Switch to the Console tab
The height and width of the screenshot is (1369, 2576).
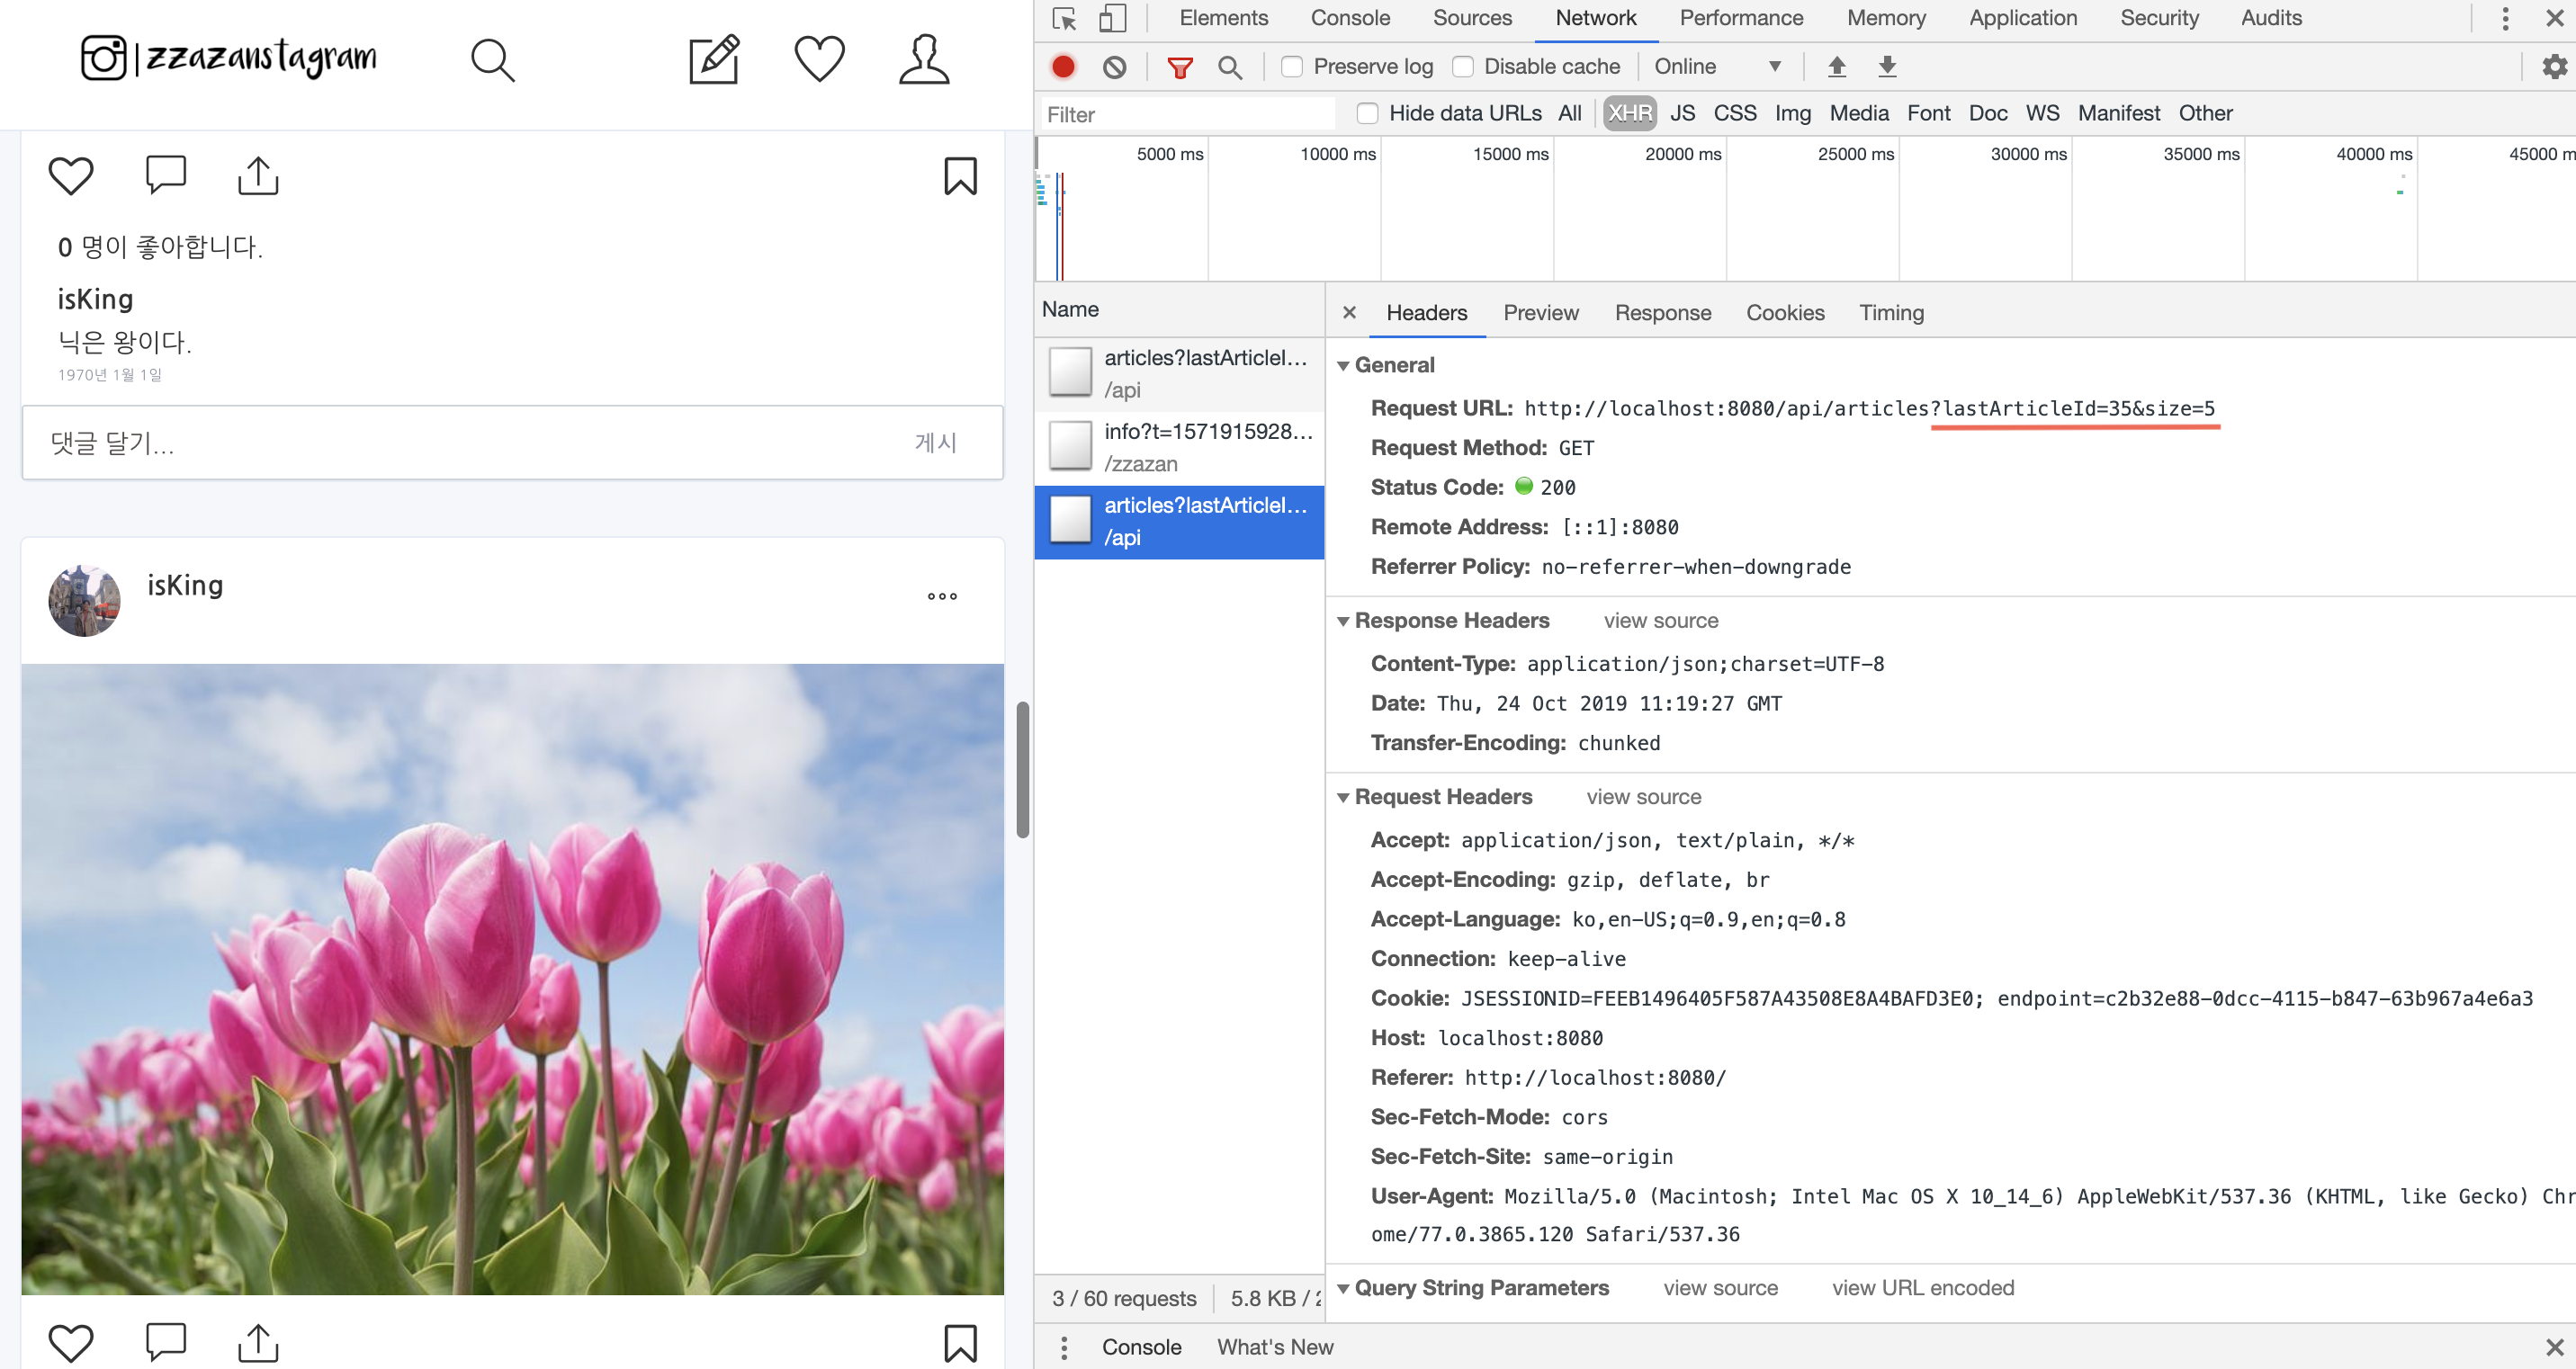1349,18
